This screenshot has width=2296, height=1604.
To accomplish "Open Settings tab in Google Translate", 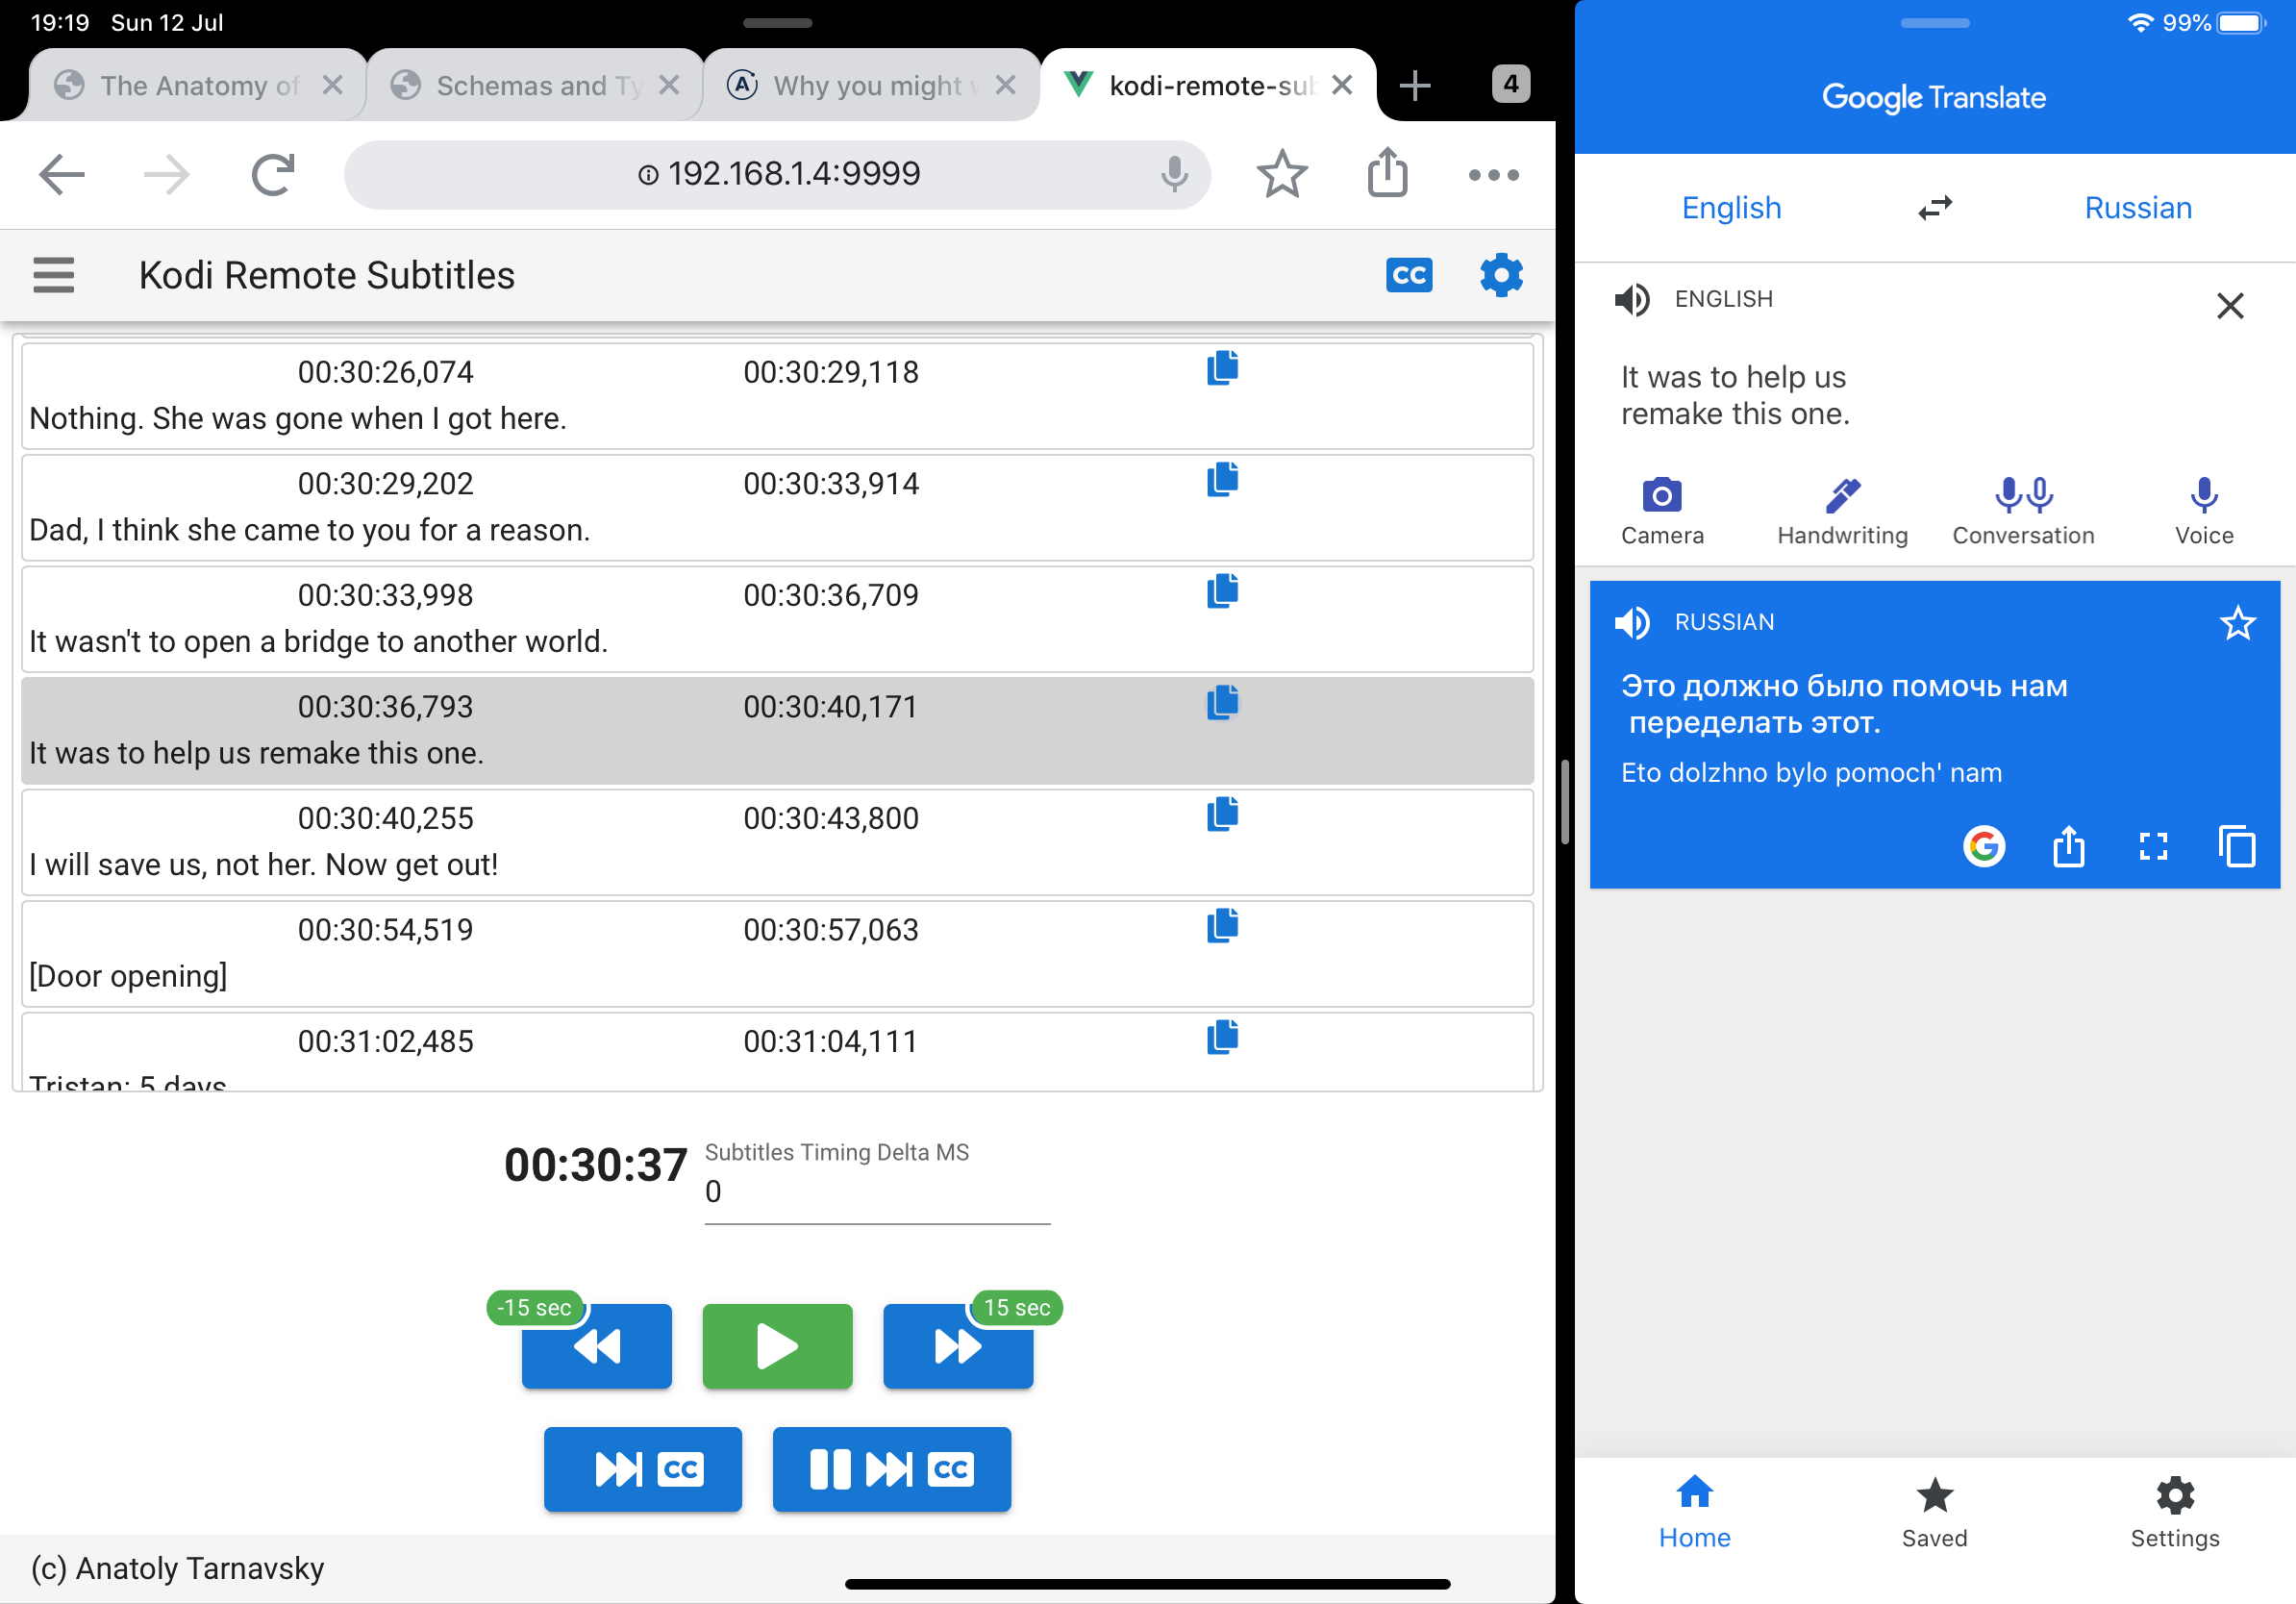I will (x=2174, y=1512).
